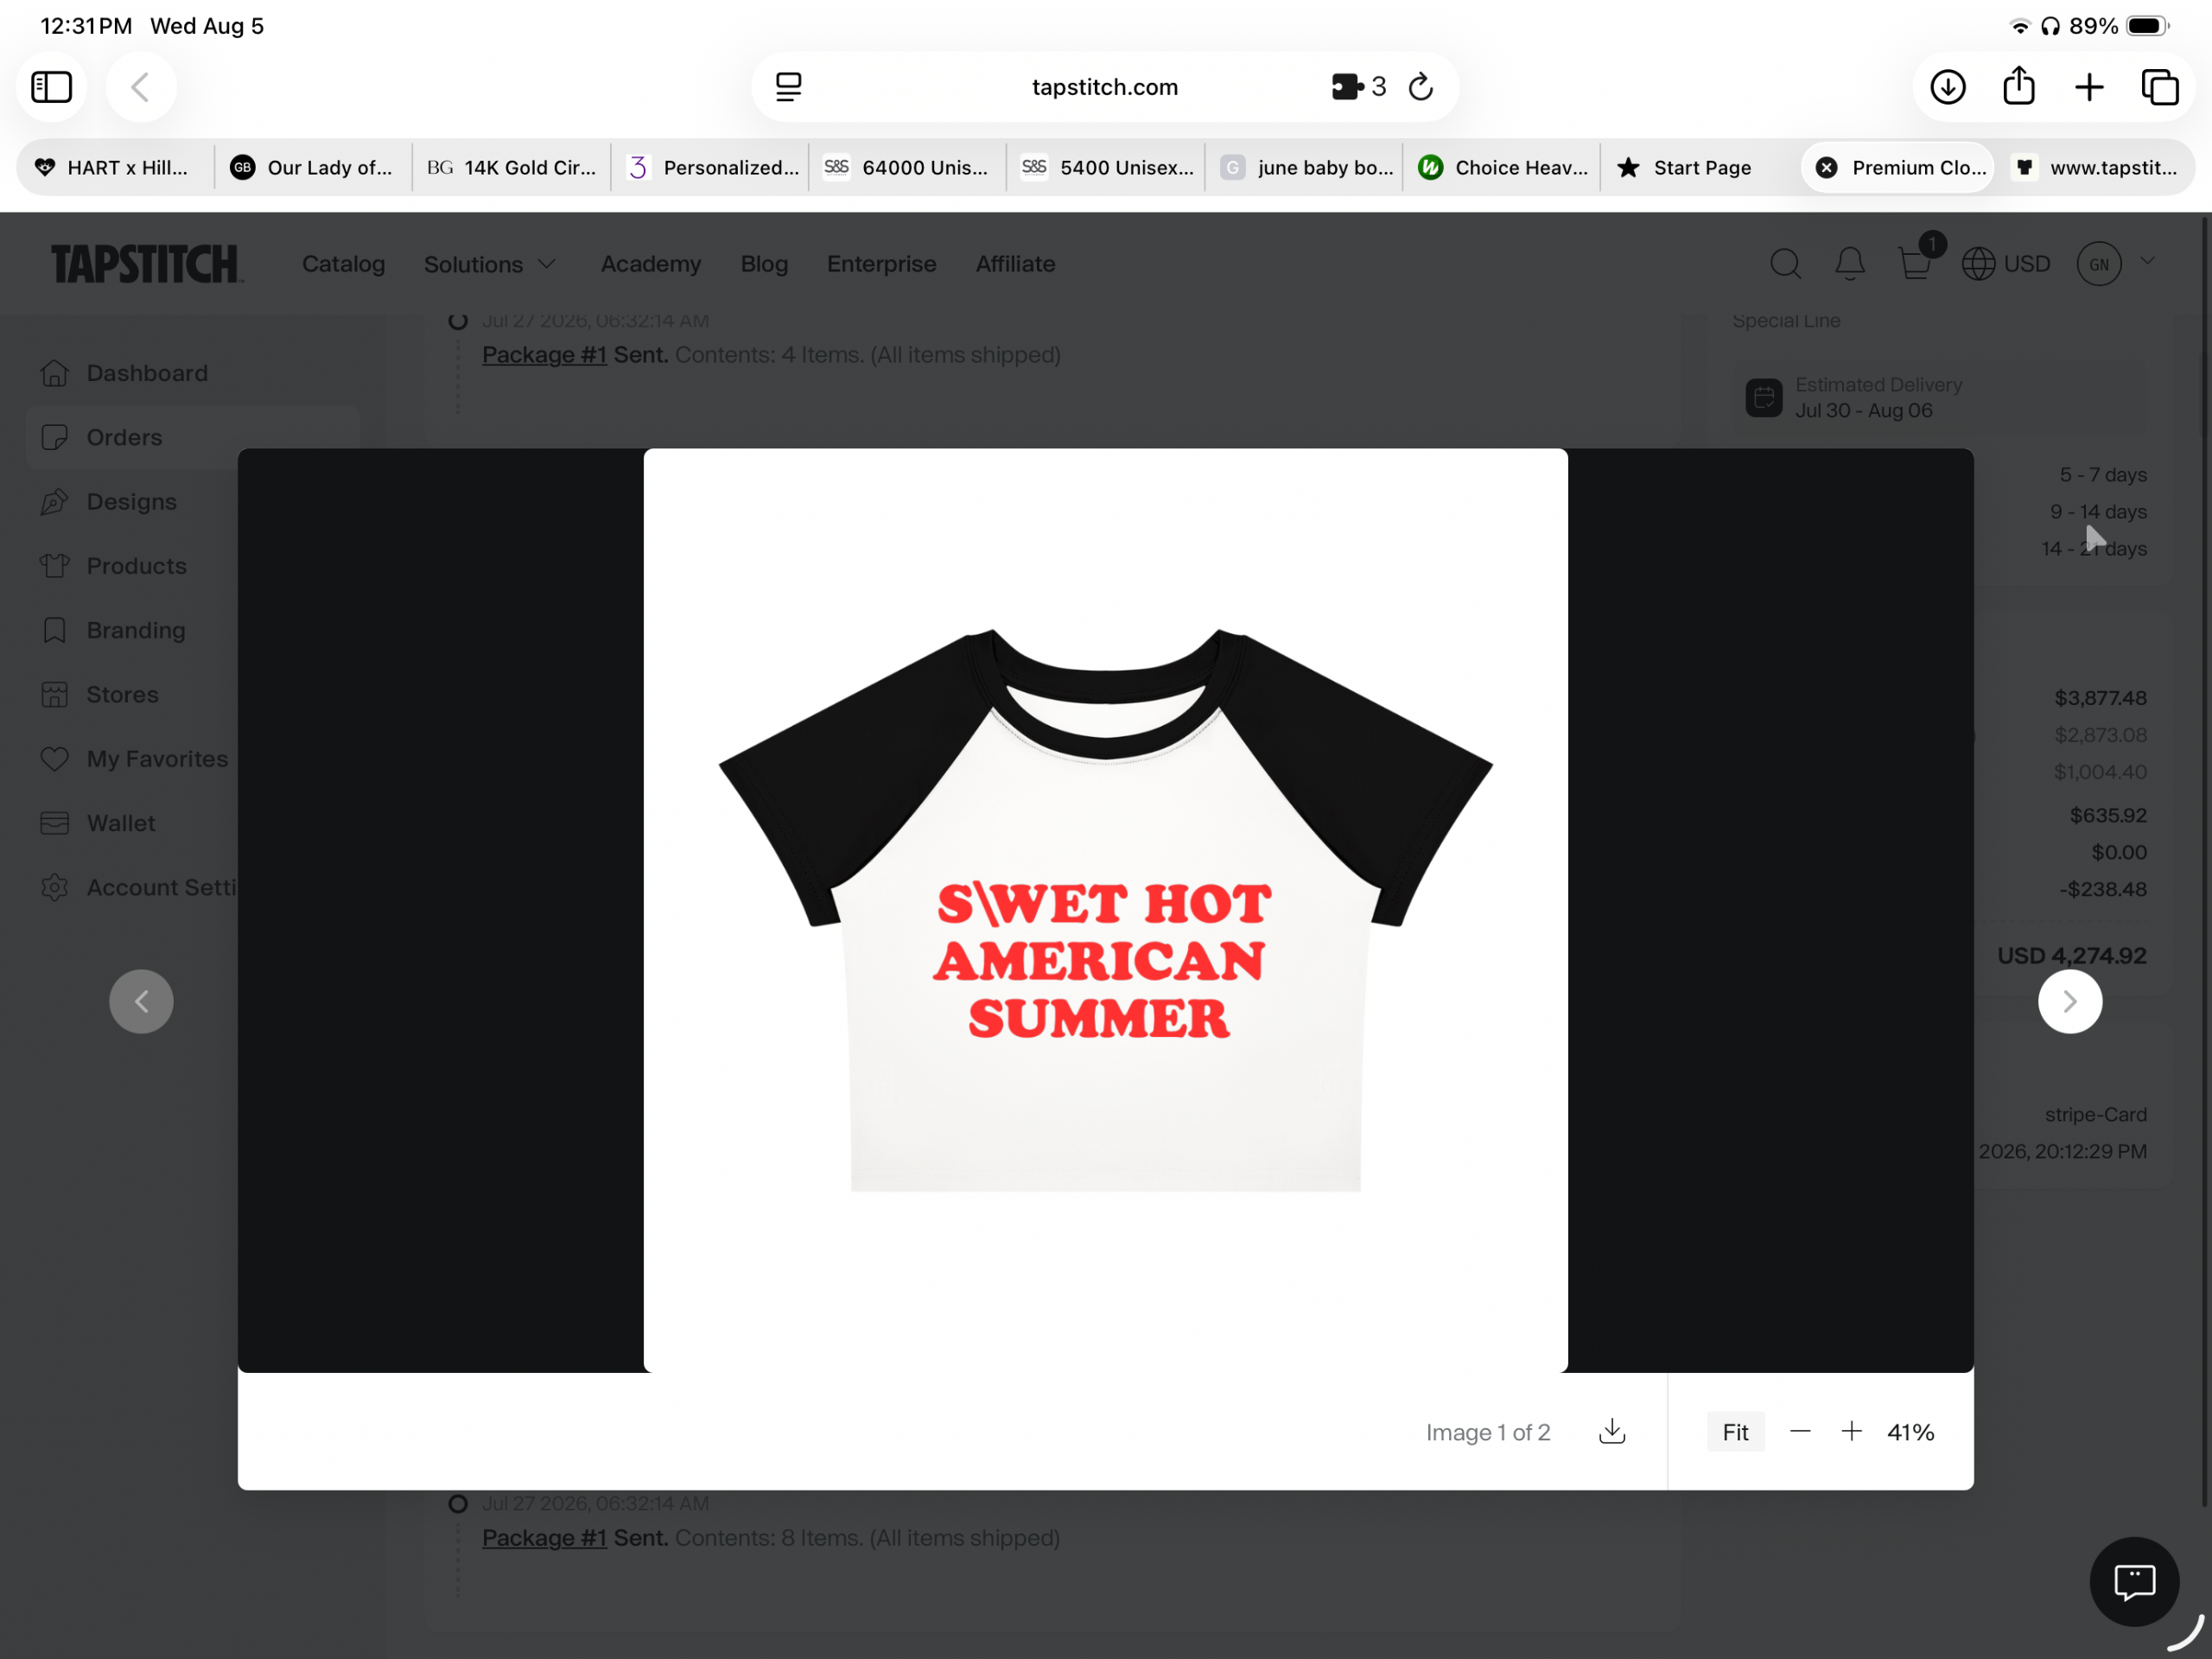The width and height of the screenshot is (2212, 1659).
Task: Open notifications bell icon
Action: tap(1849, 264)
